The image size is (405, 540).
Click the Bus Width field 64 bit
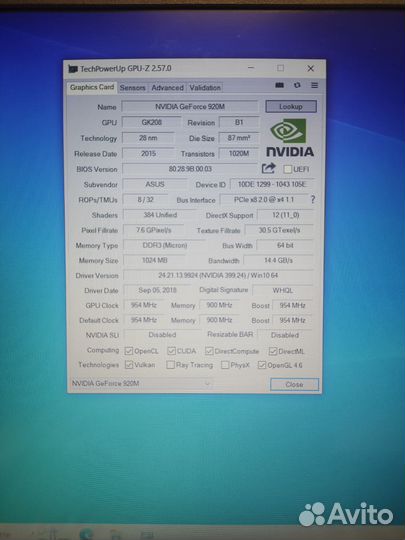pyautogui.click(x=285, y=245)
